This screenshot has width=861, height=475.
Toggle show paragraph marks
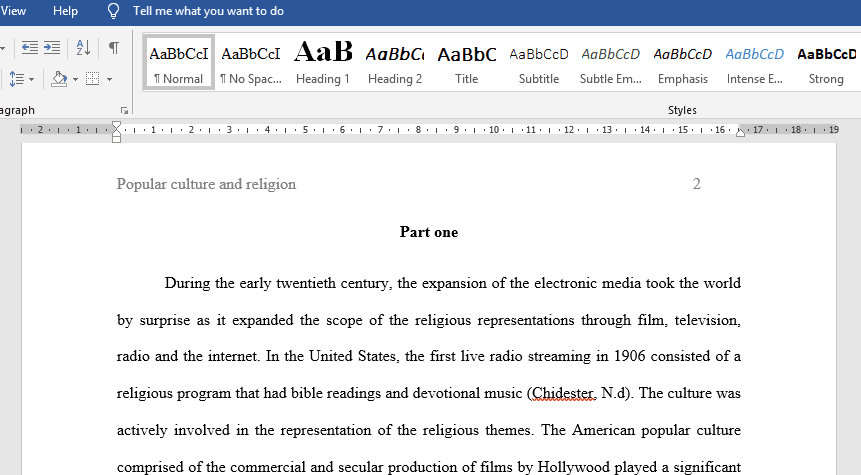point(114,48)
